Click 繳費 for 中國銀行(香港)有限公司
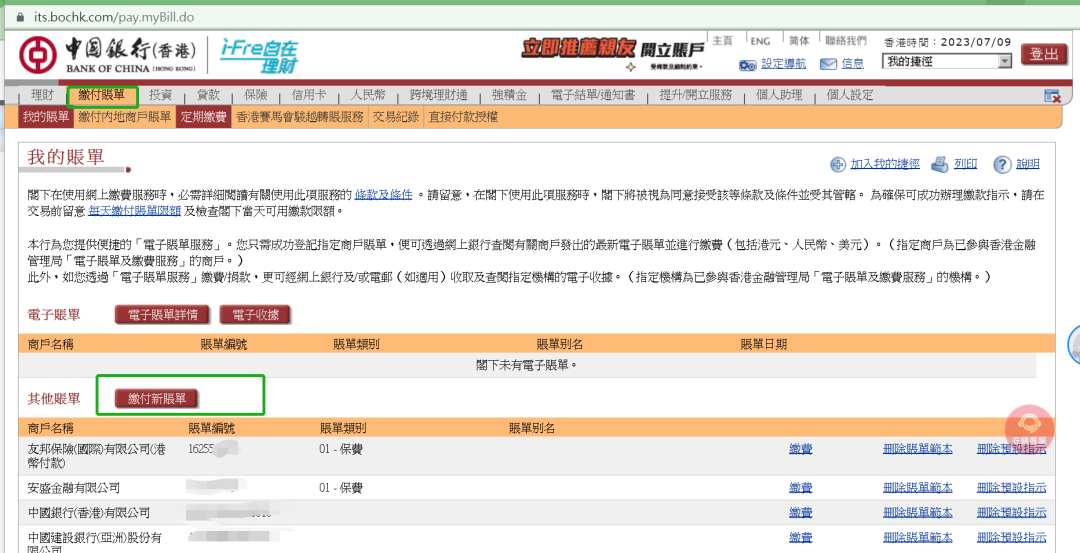This screenshot has width=1080, height=553. tap(800, 512)
